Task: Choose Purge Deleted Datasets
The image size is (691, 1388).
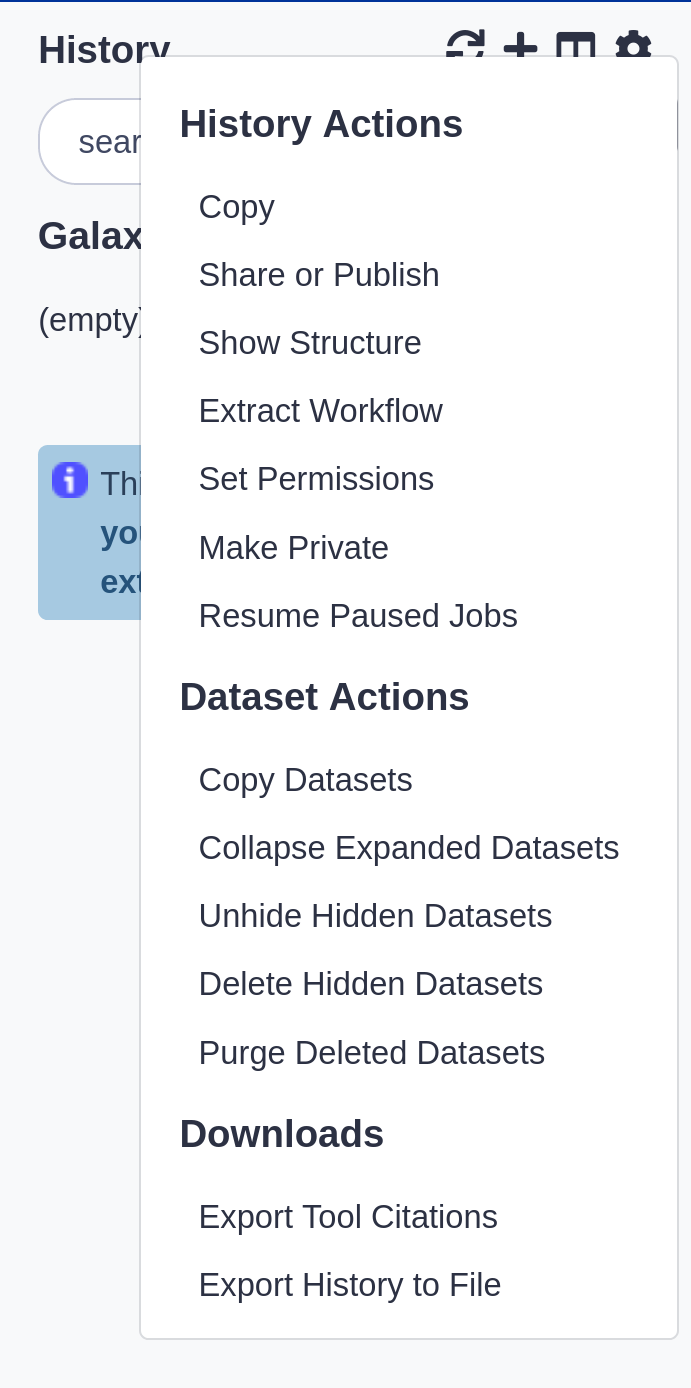Action: point(372,1053)
